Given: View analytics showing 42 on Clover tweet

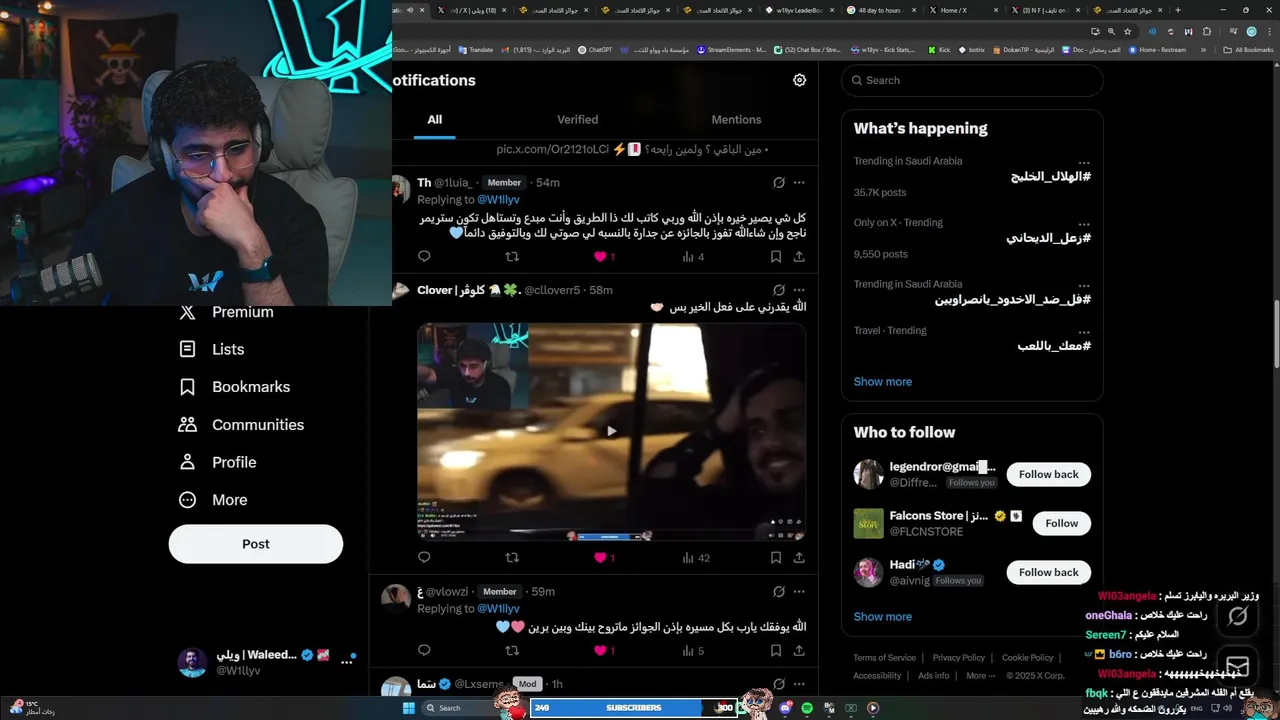Looking at the screenshot, I should point(695,558).
